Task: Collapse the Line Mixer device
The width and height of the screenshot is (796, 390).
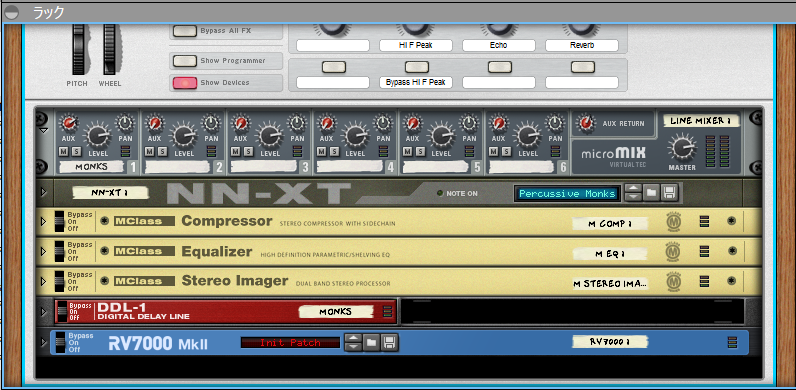Action: [43, 131]
